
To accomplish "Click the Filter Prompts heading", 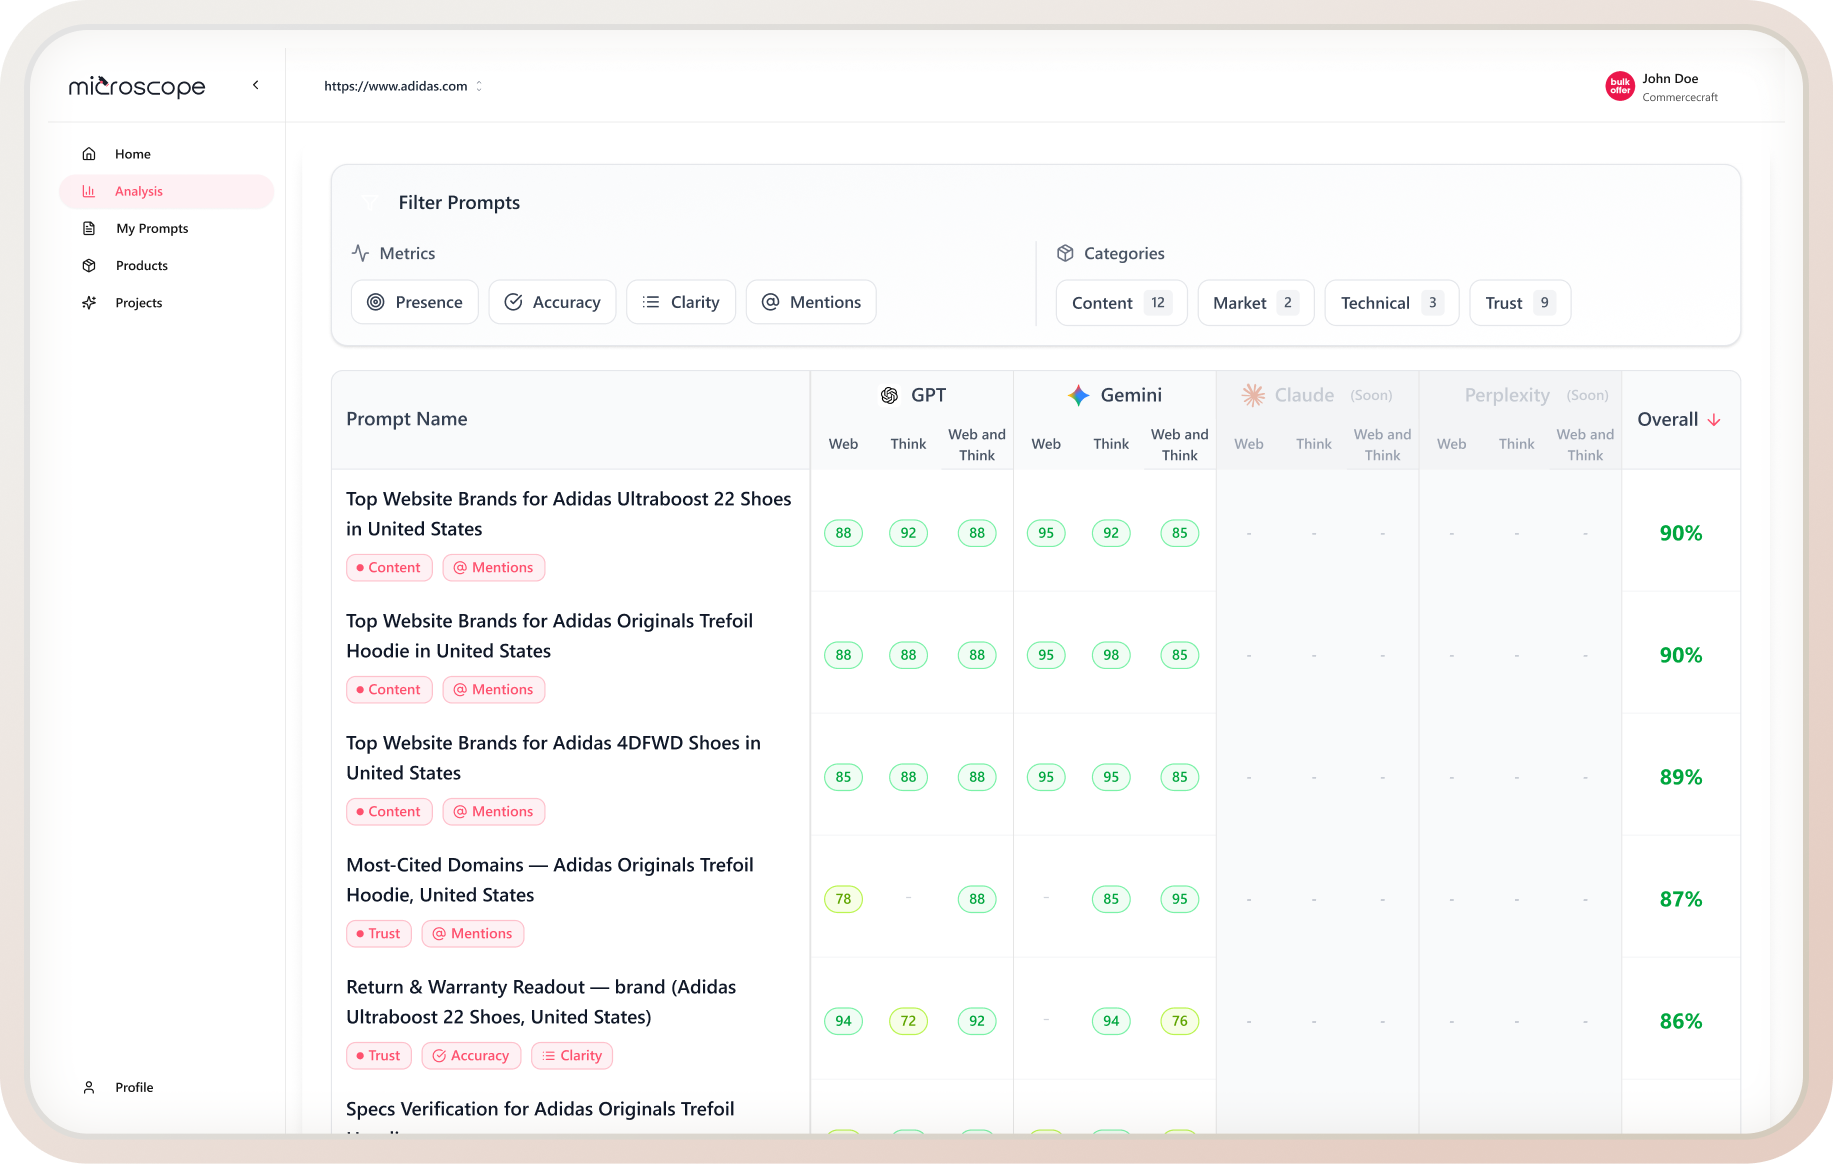I will point(459,203).
